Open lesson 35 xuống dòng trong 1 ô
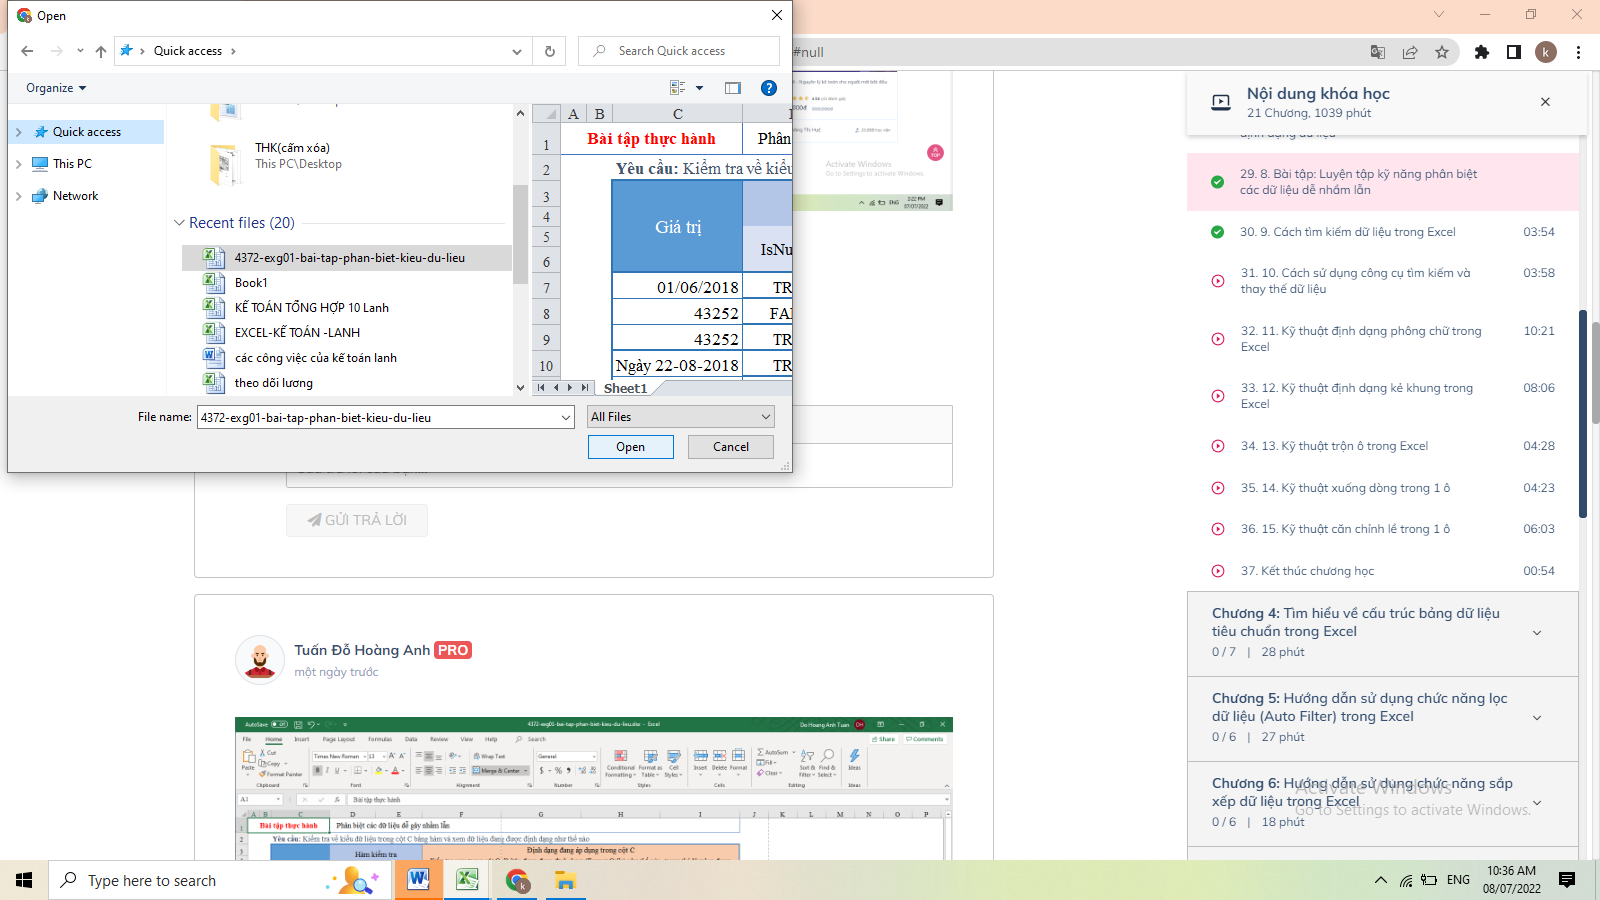Image resolution: width=1600 pixels, height=900 pixels. click(1383, 488)
